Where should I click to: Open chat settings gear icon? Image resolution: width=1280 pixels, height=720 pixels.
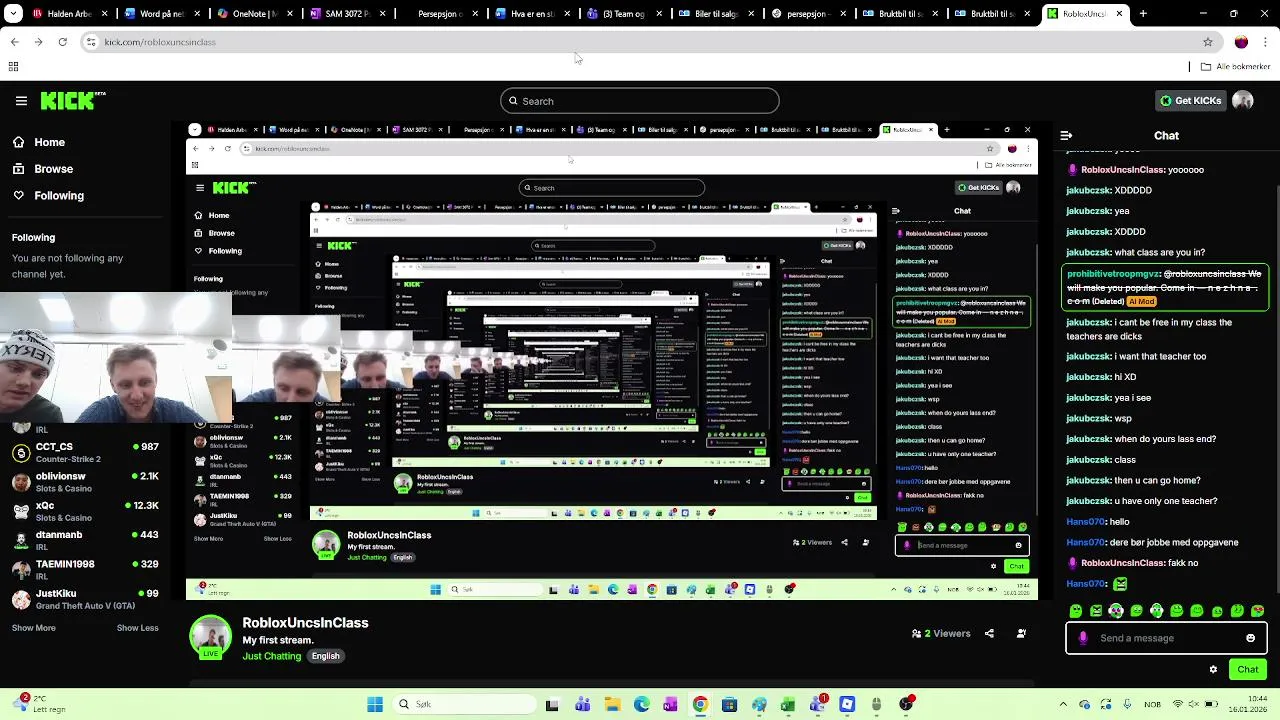pyautogui.click(x=1213, y=669)
